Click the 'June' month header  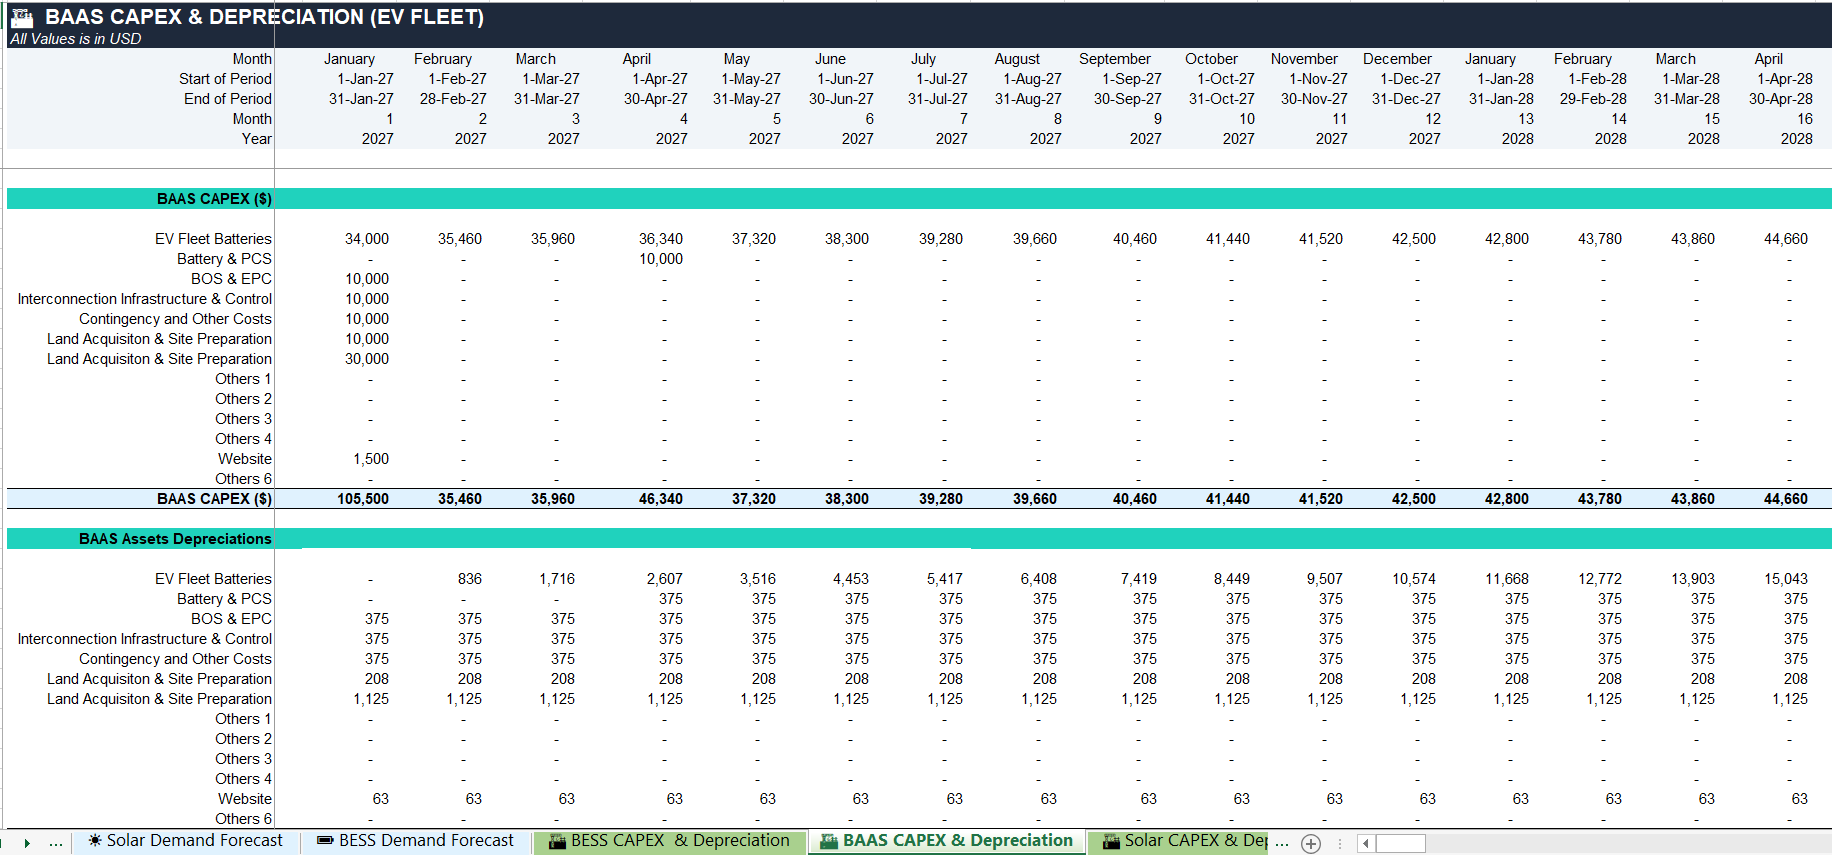coord(830,59)
